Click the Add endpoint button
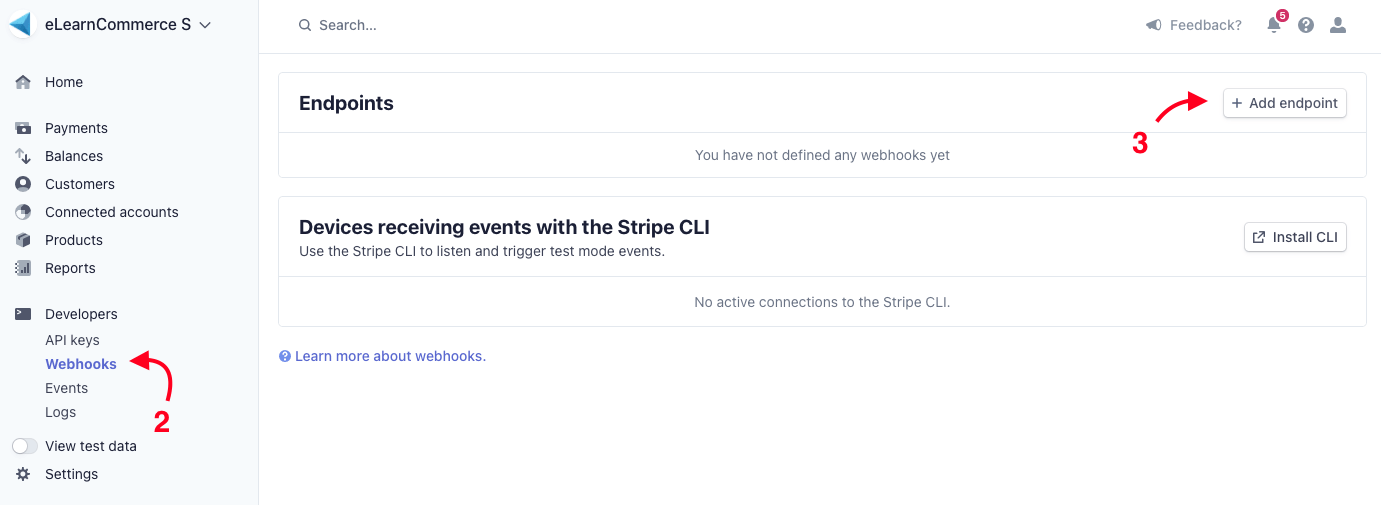Image resolution: width=1381 pixels, height=505 pixels. [x=1285, y=103]
